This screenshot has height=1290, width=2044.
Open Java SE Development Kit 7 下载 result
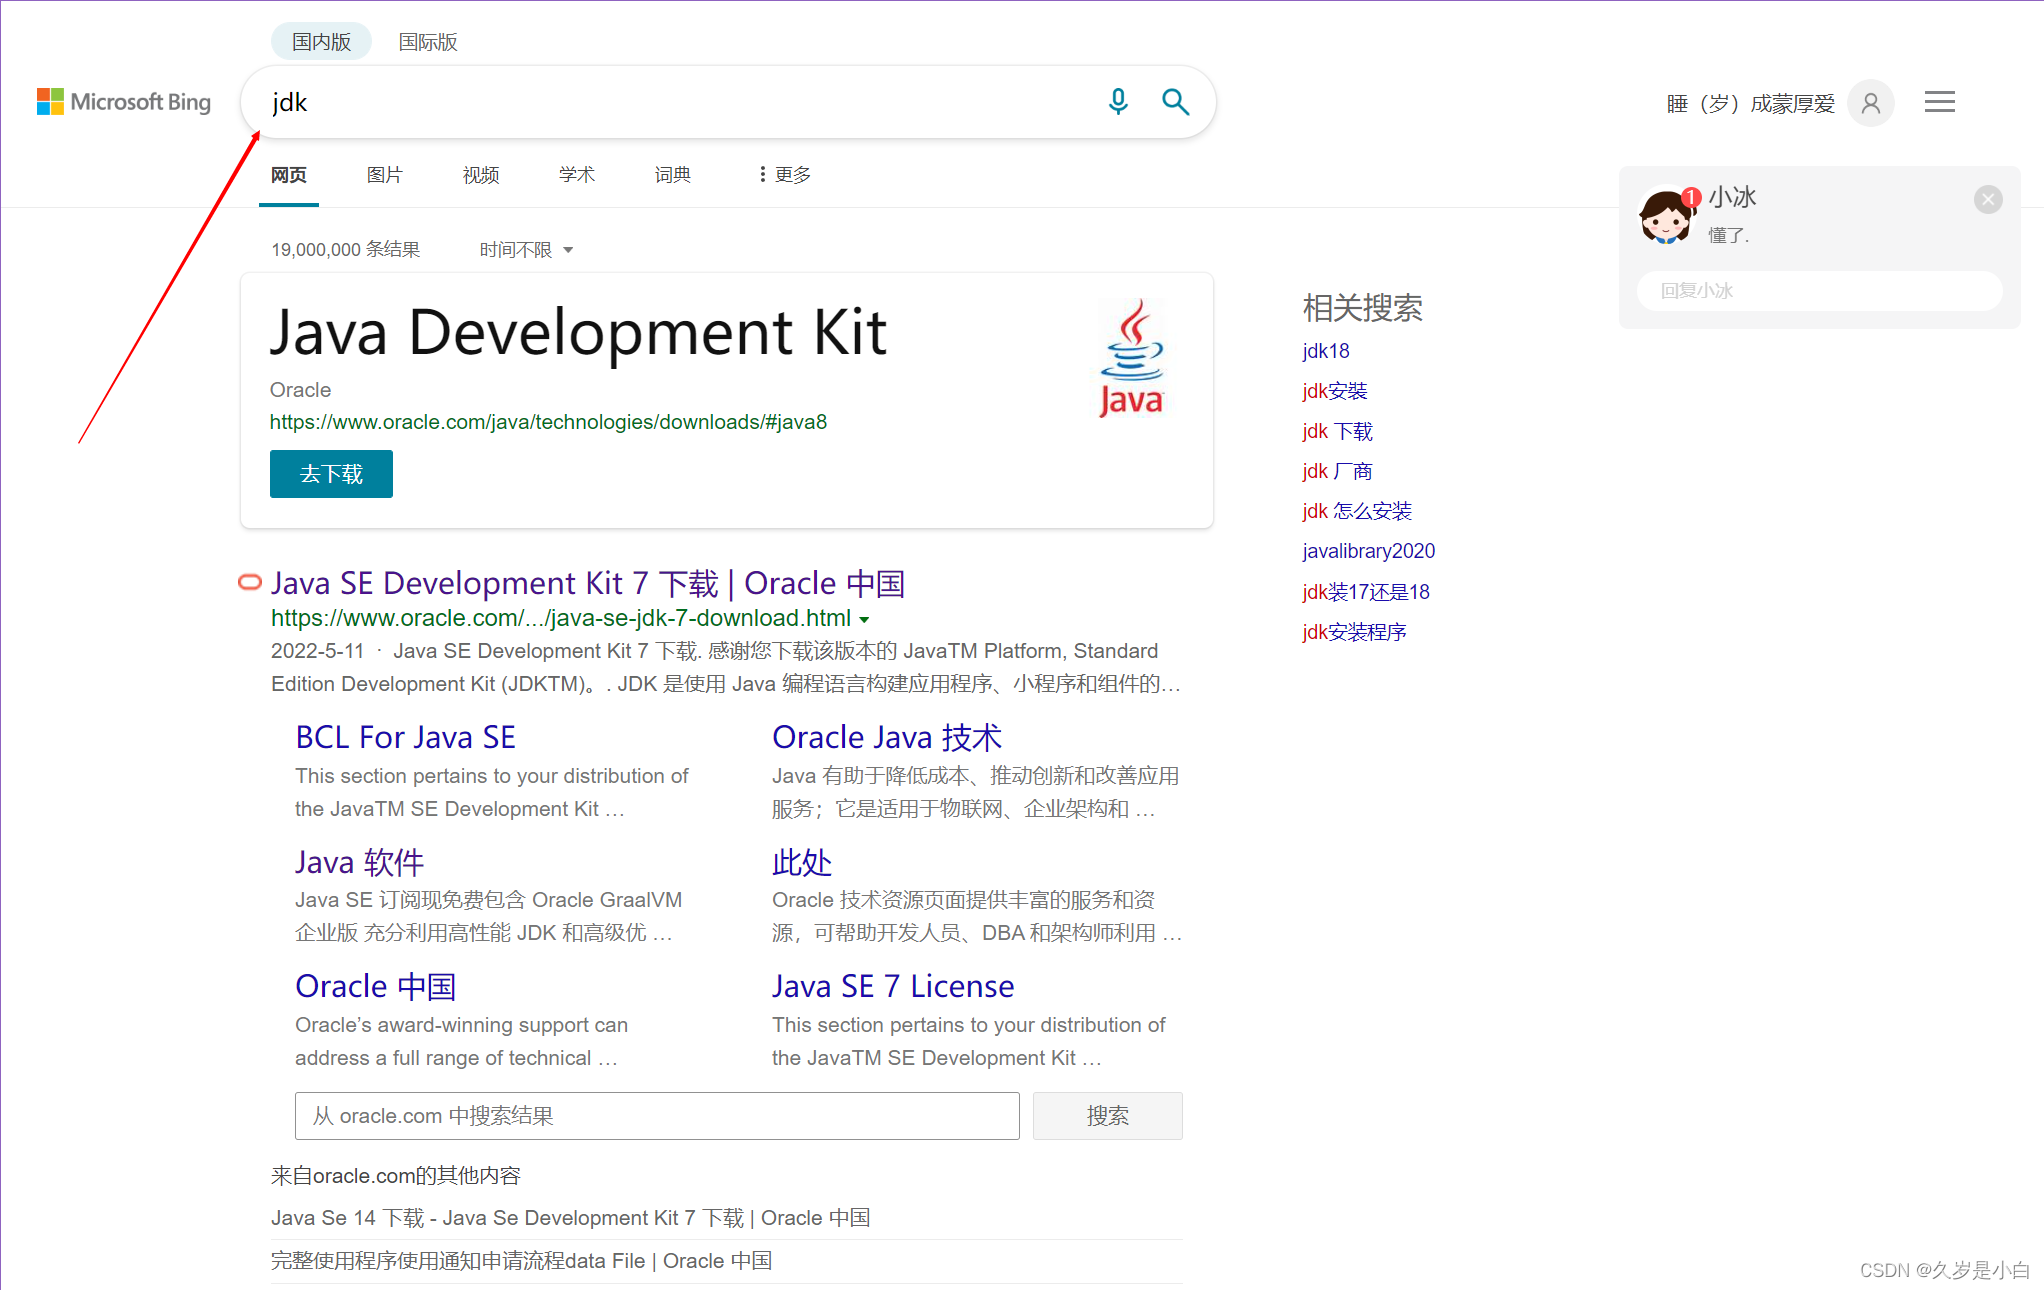(x=588, y=583)
